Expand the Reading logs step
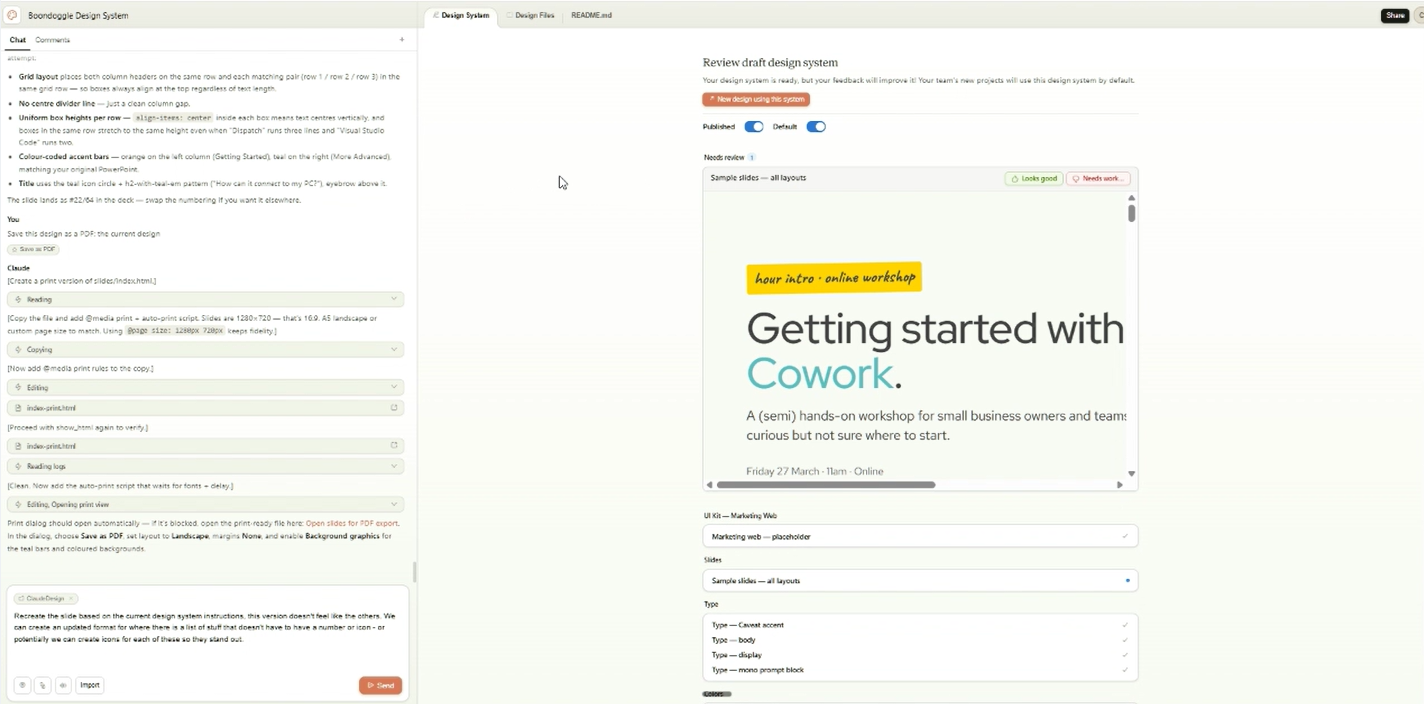 (x=205, y=466)
